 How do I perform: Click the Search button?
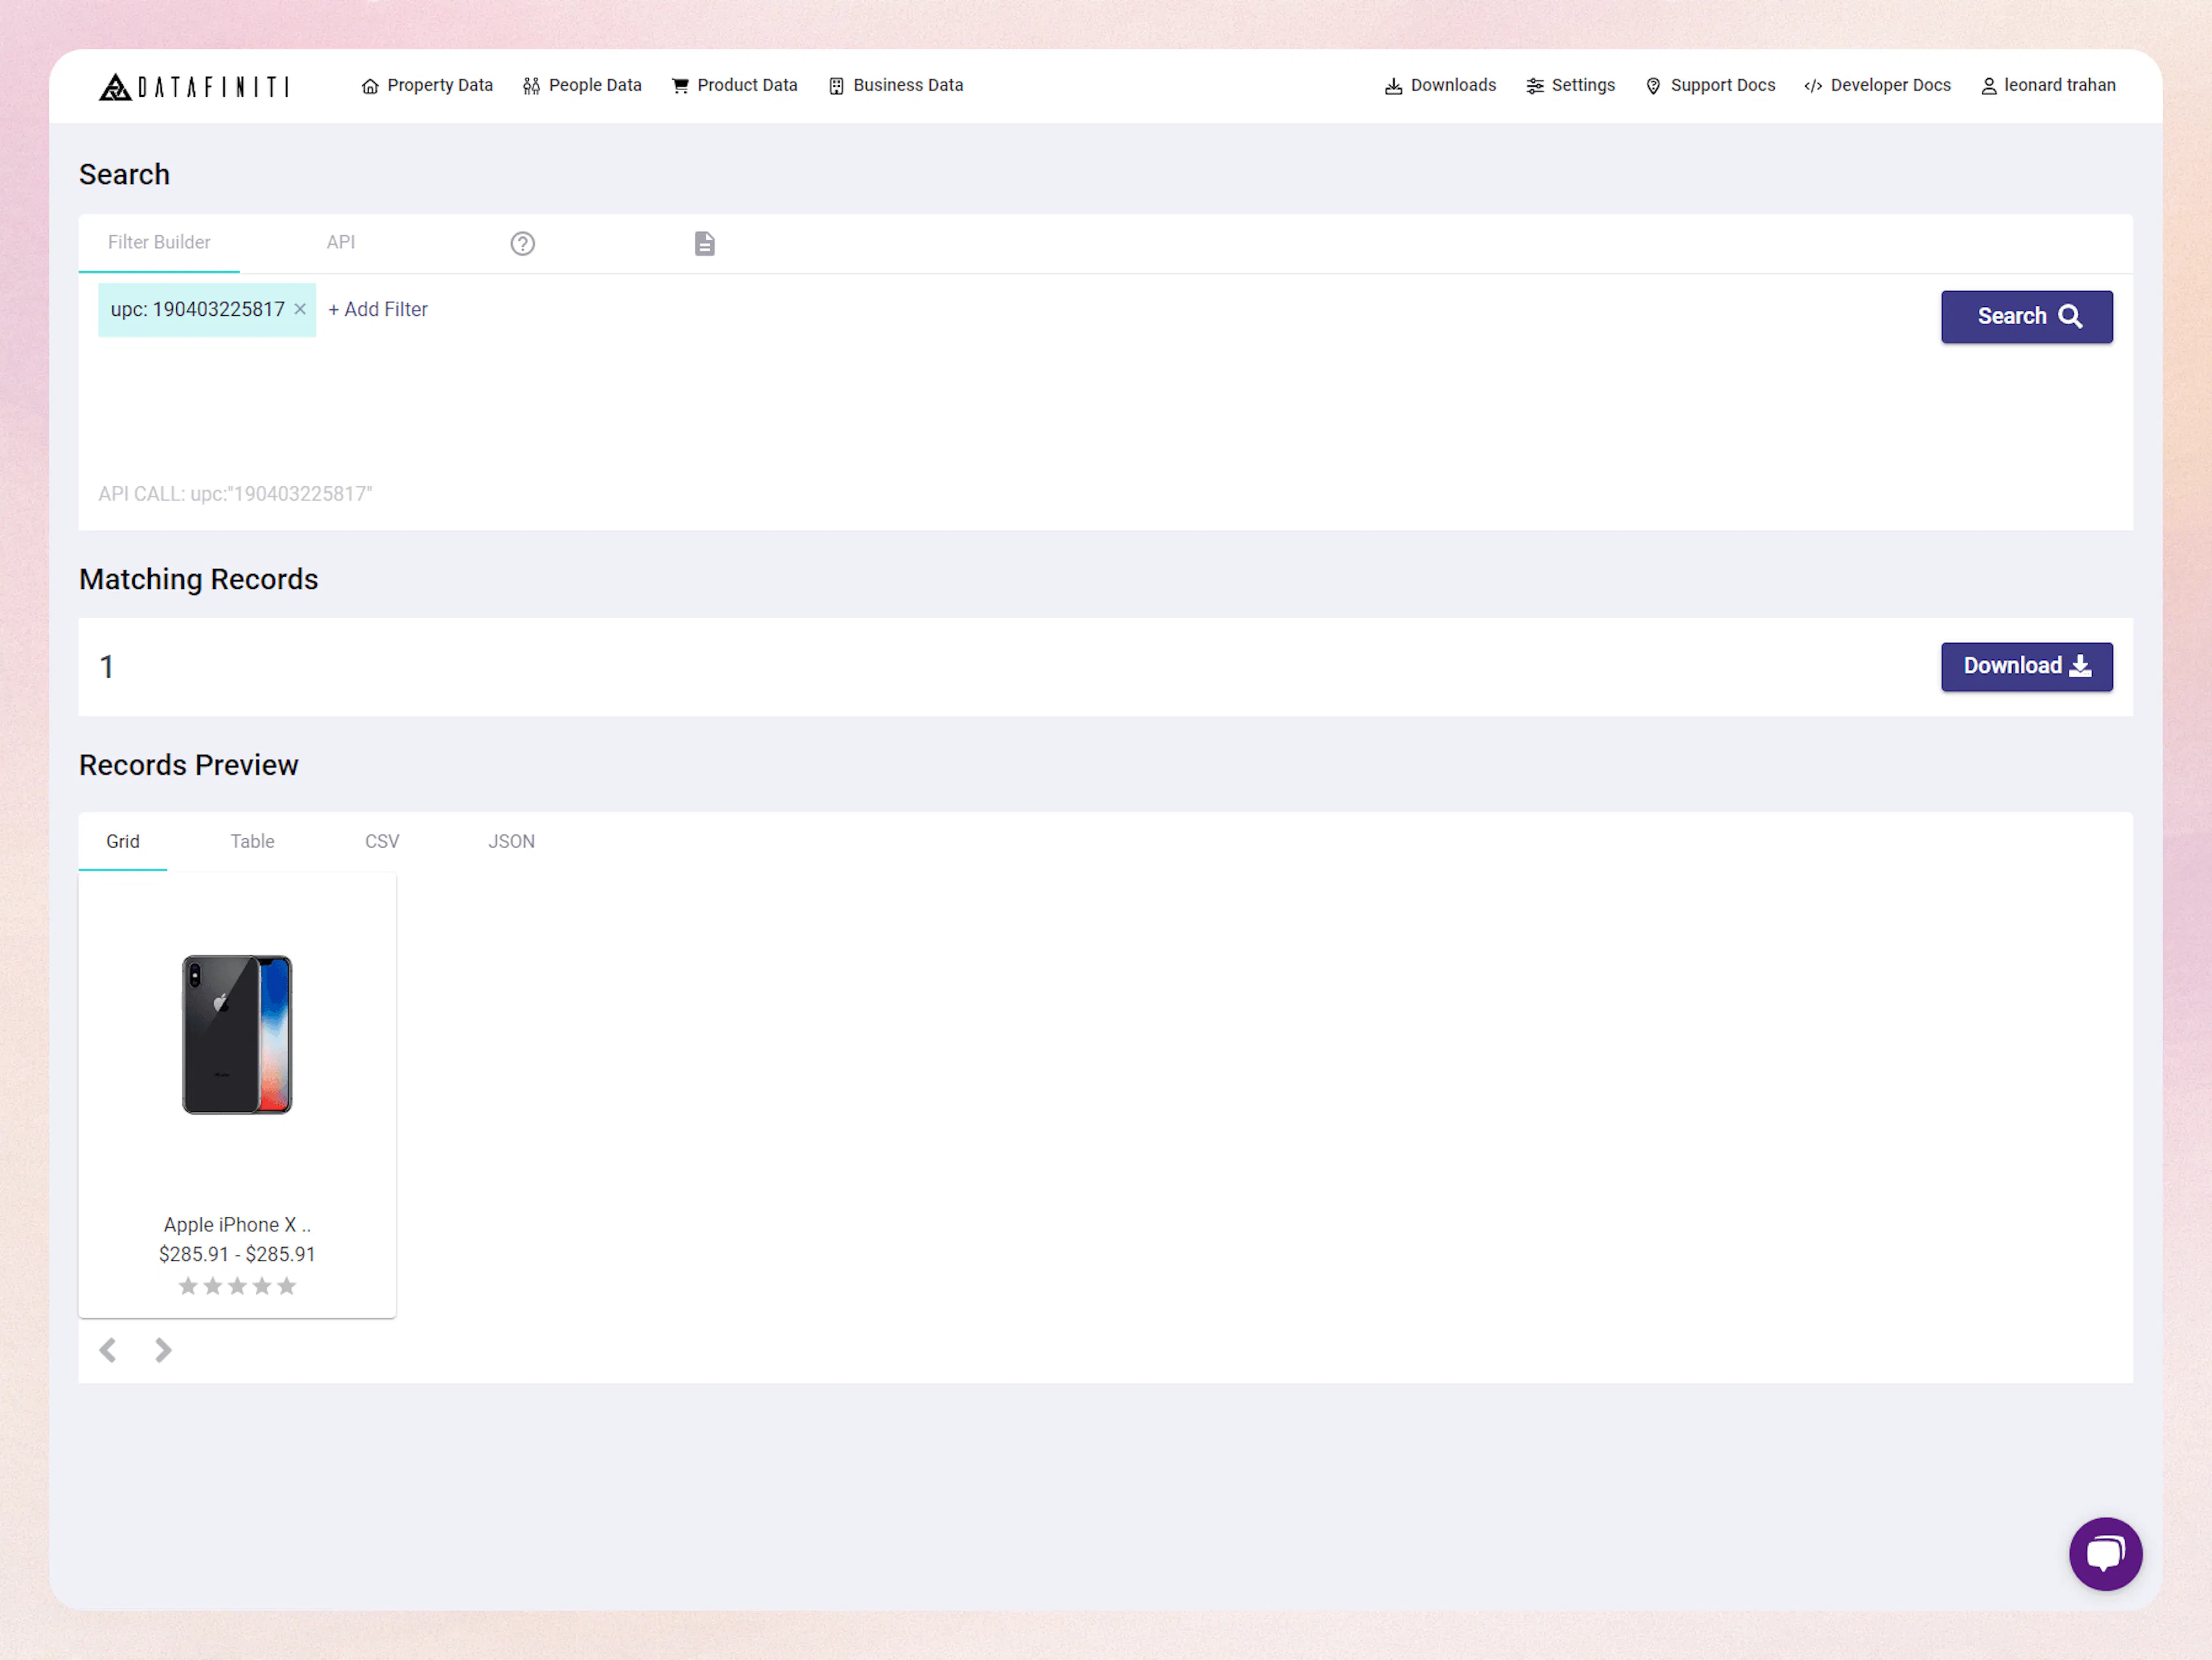pos(2026,316)
